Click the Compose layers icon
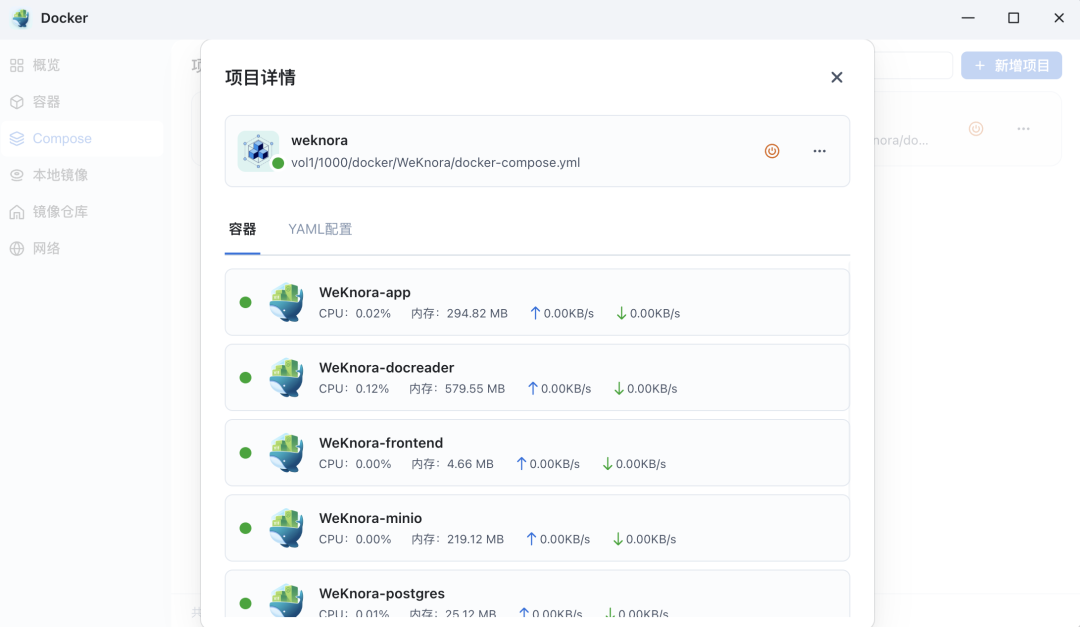Screen dimensions: 1080x627 17,138
